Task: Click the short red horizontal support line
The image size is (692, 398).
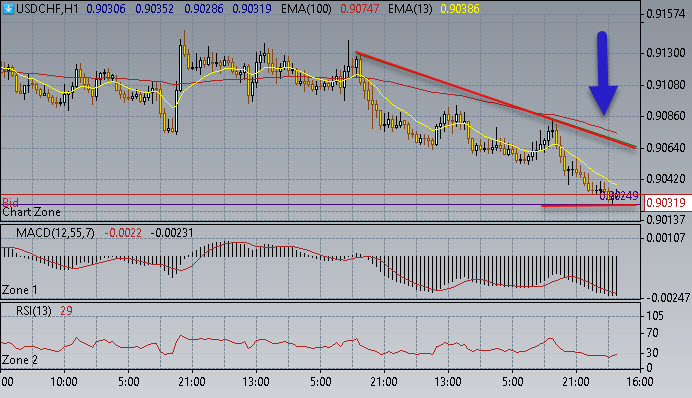Action: [x=590, y=206]
